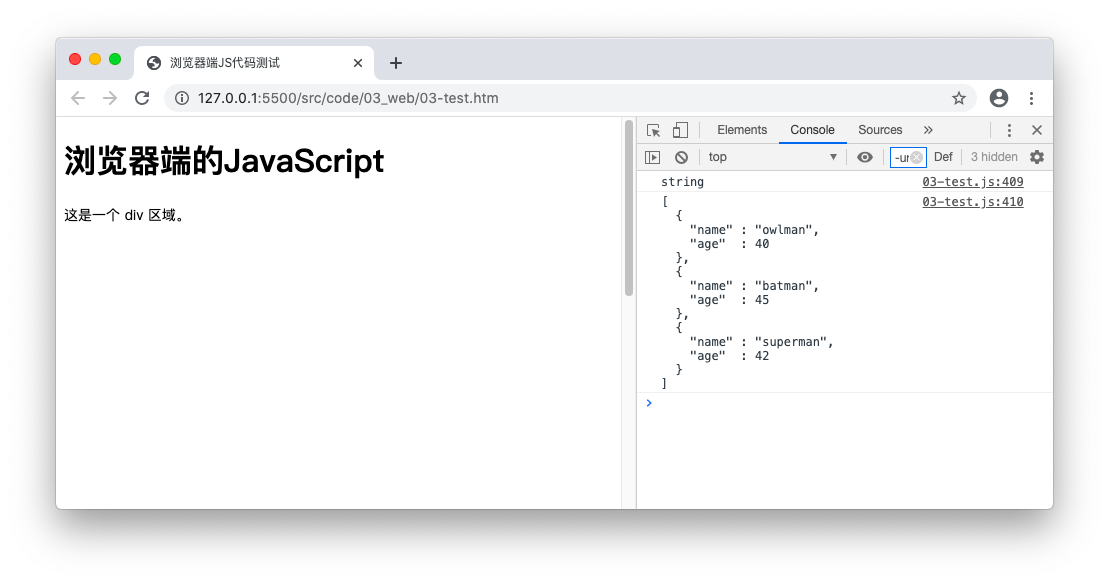Activate the inspect element picker

654,130
